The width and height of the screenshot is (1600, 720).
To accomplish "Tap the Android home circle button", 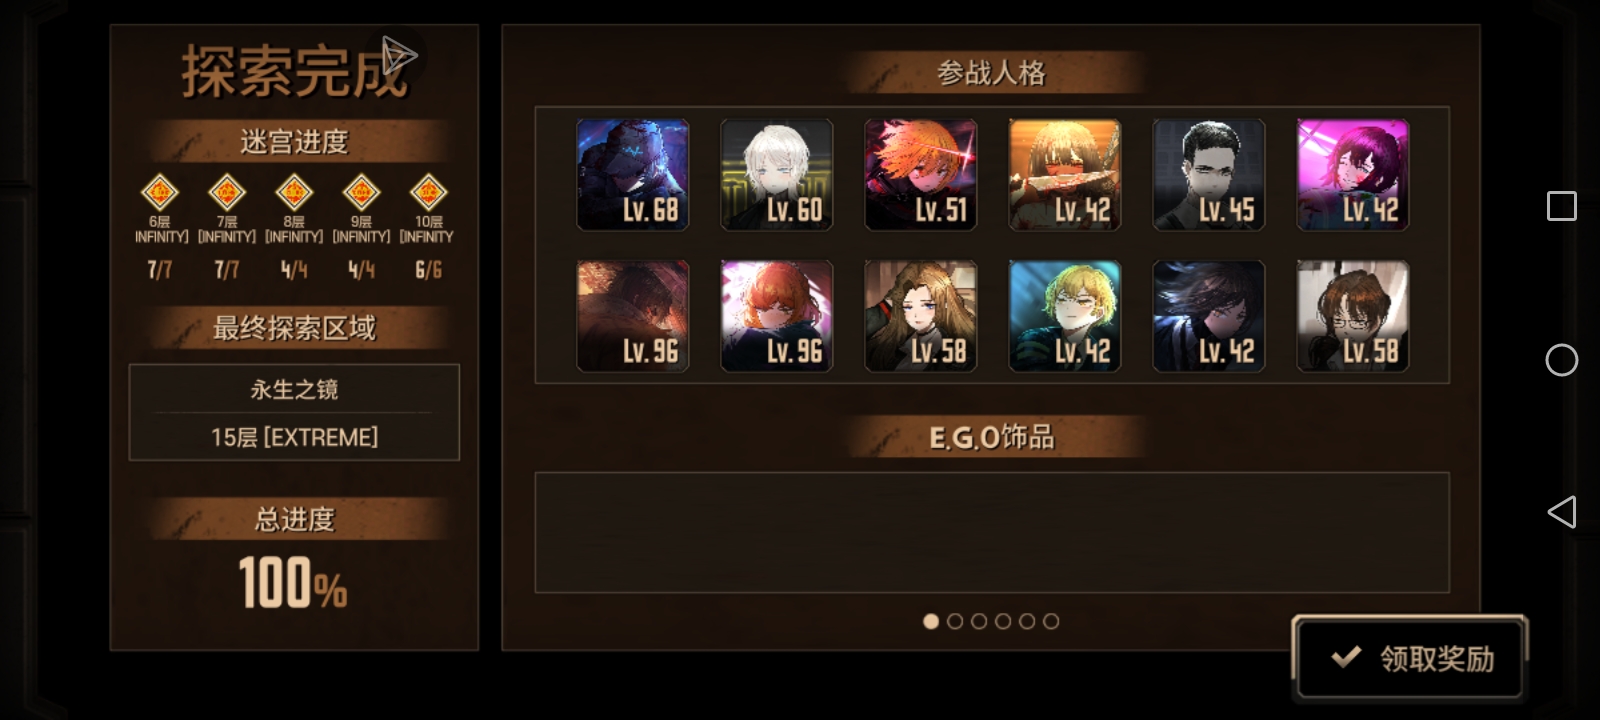I will [1562, 360].
